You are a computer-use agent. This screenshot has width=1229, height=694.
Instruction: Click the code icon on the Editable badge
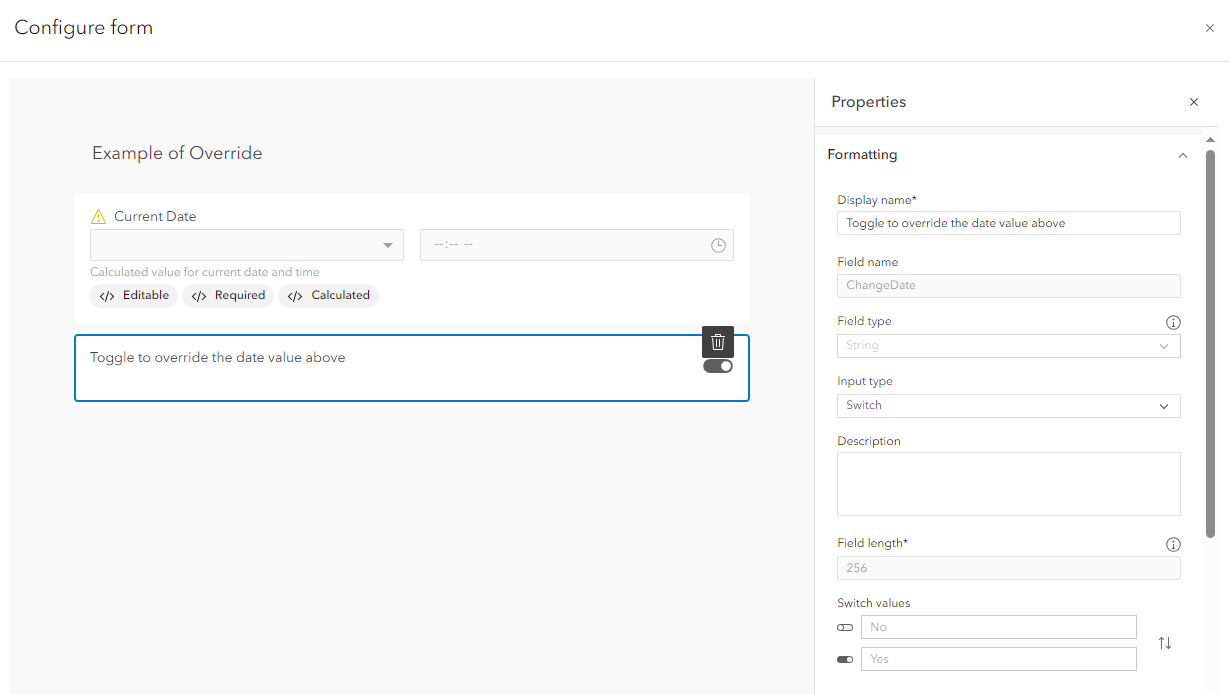click(x=107, y=295)
